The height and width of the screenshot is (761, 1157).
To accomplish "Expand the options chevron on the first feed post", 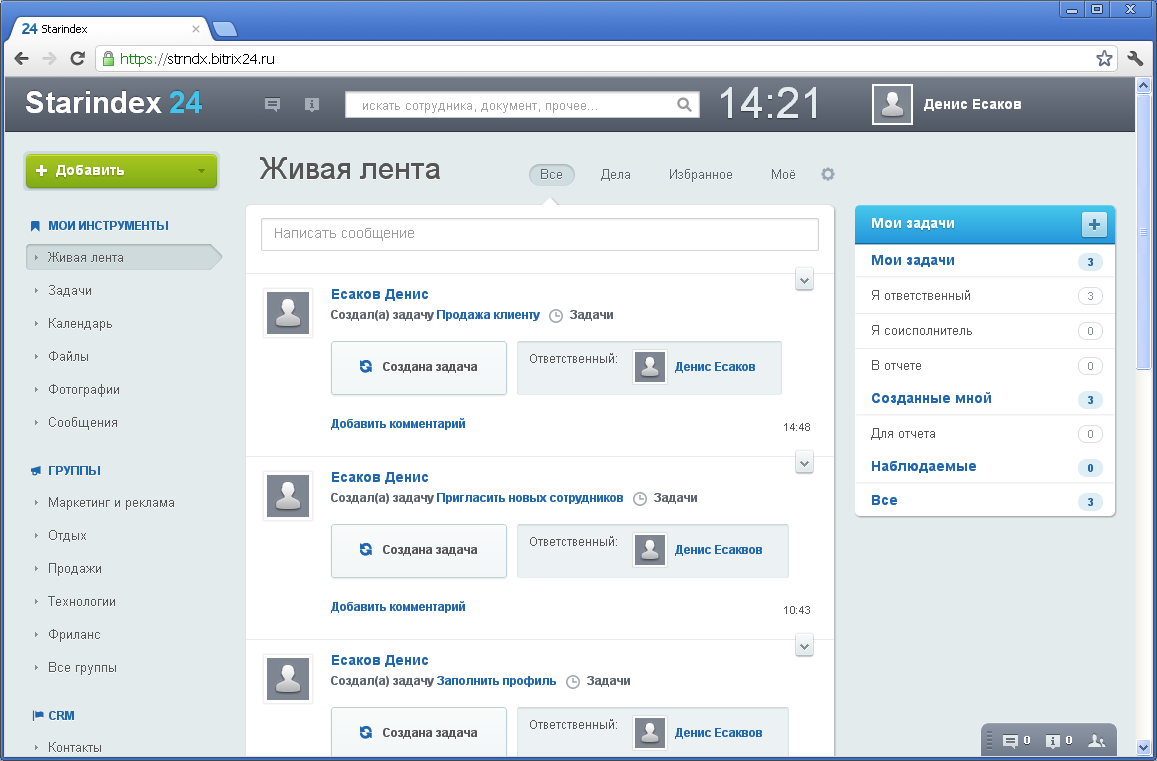I will click(x=804, y=280).
